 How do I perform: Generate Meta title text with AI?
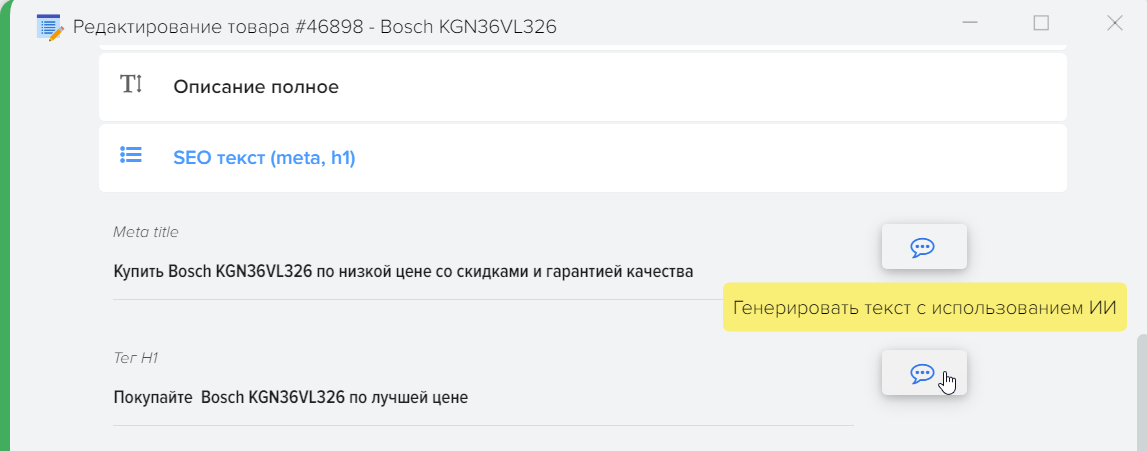coord(923,247)
